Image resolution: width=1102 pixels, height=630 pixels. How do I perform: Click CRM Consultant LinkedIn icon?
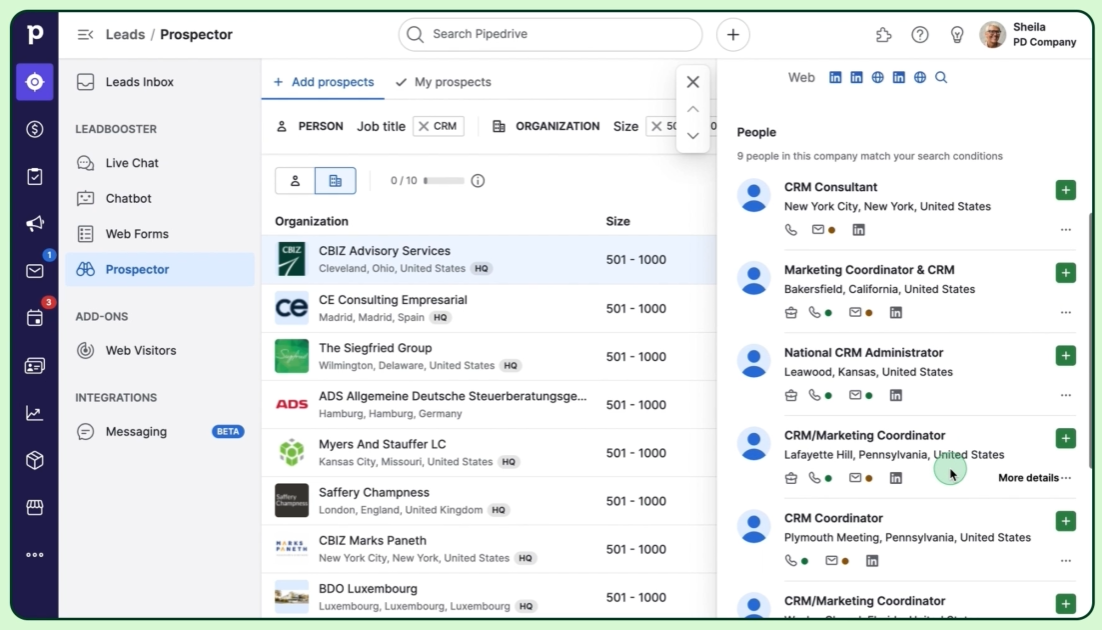click(859, 230)
